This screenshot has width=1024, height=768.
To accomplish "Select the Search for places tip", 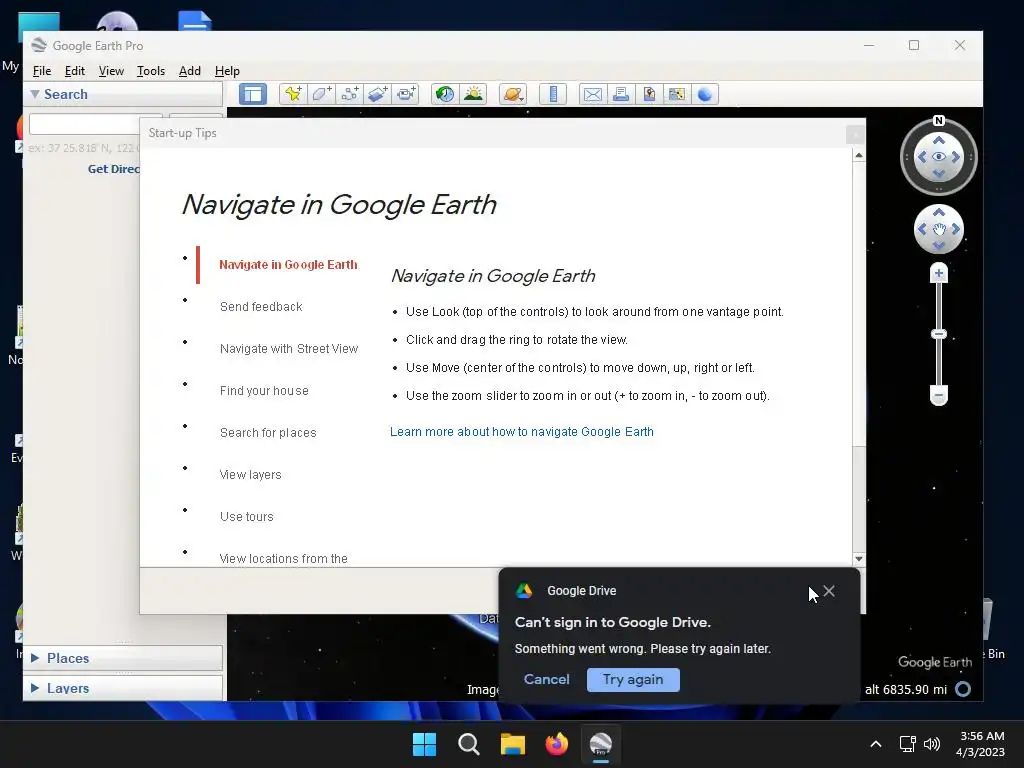I will 268,432.
